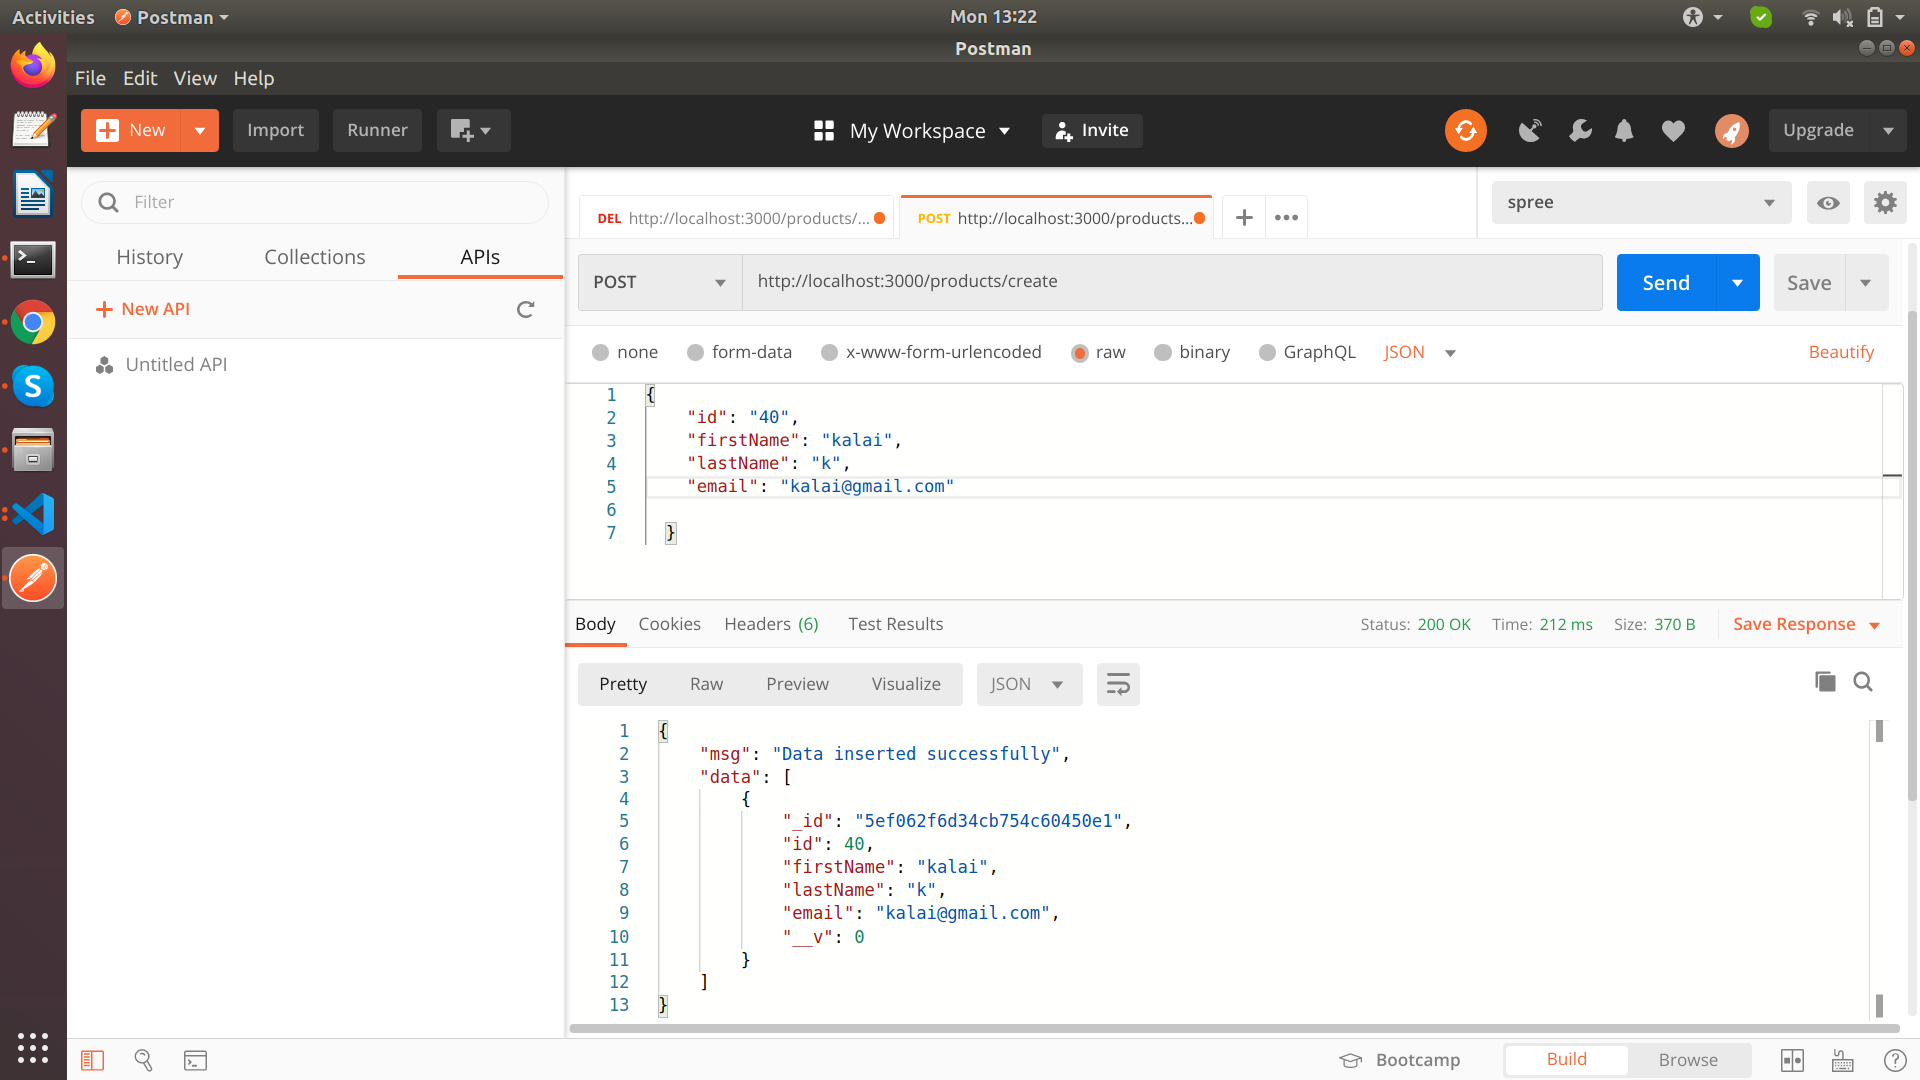
Task: Open the response Cookies tab
Action: (x=669, y=625)
